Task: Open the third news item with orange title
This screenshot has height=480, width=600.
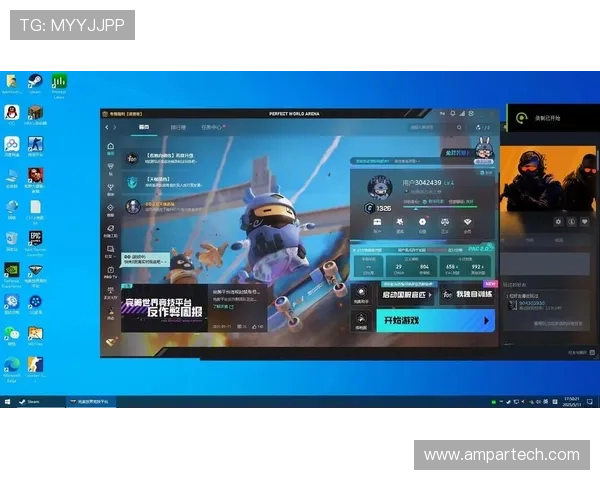Action: click(164, 207)
